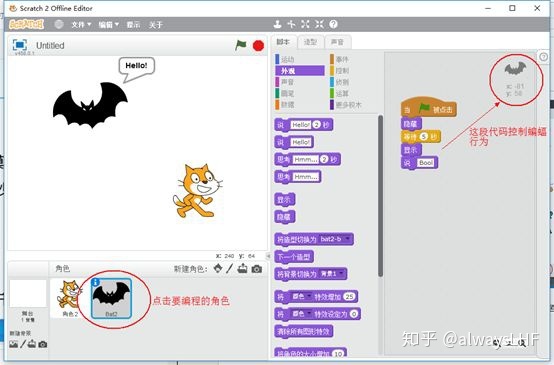The height and width of the screenshot is (365, 554).
Task: Paint a new backdrop icon
Action: coord(23,344)
